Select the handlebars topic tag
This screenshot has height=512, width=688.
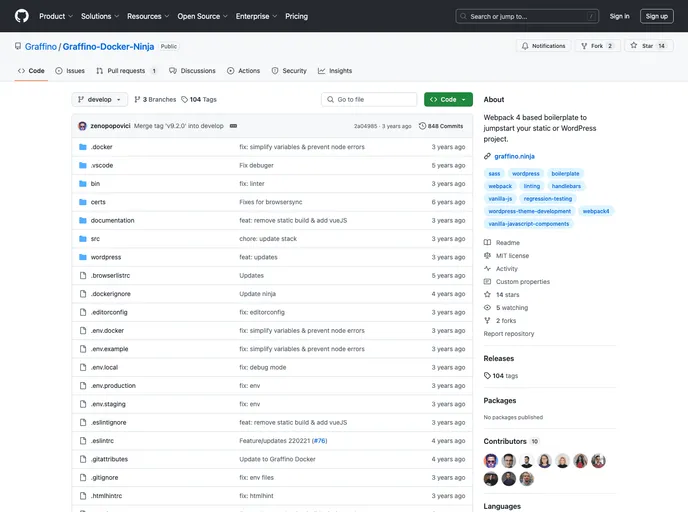pos(566,186)
